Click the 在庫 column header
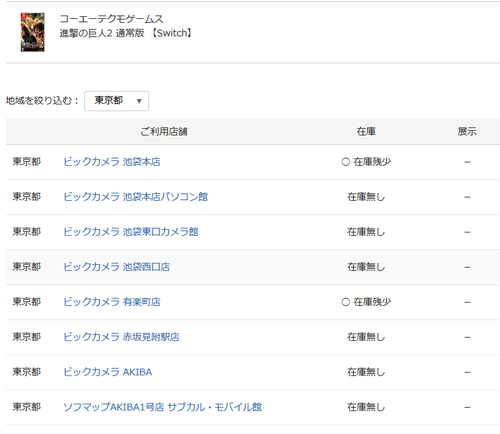500x434 pixels. click(366, 132)
